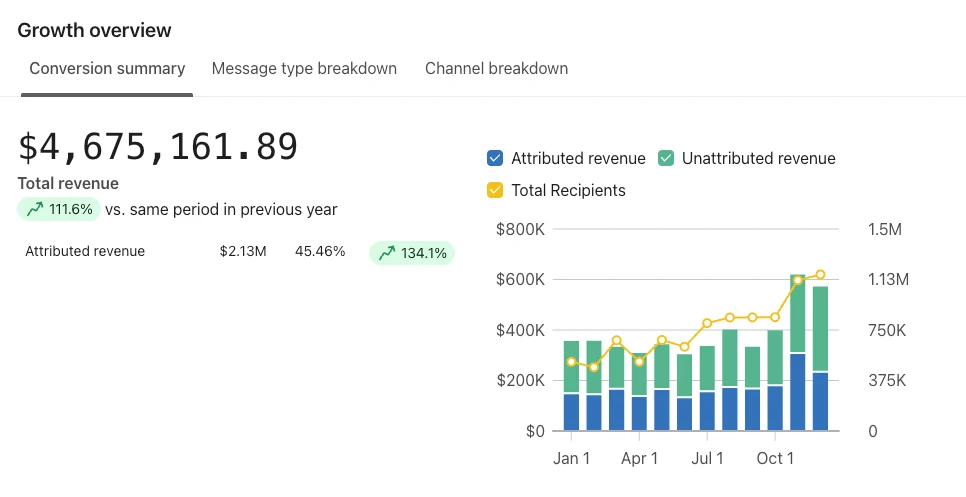Click the 1.5M right axis label
Viewport: 966px width, 497px height.
pyautogui.click(x=885, y=230)
